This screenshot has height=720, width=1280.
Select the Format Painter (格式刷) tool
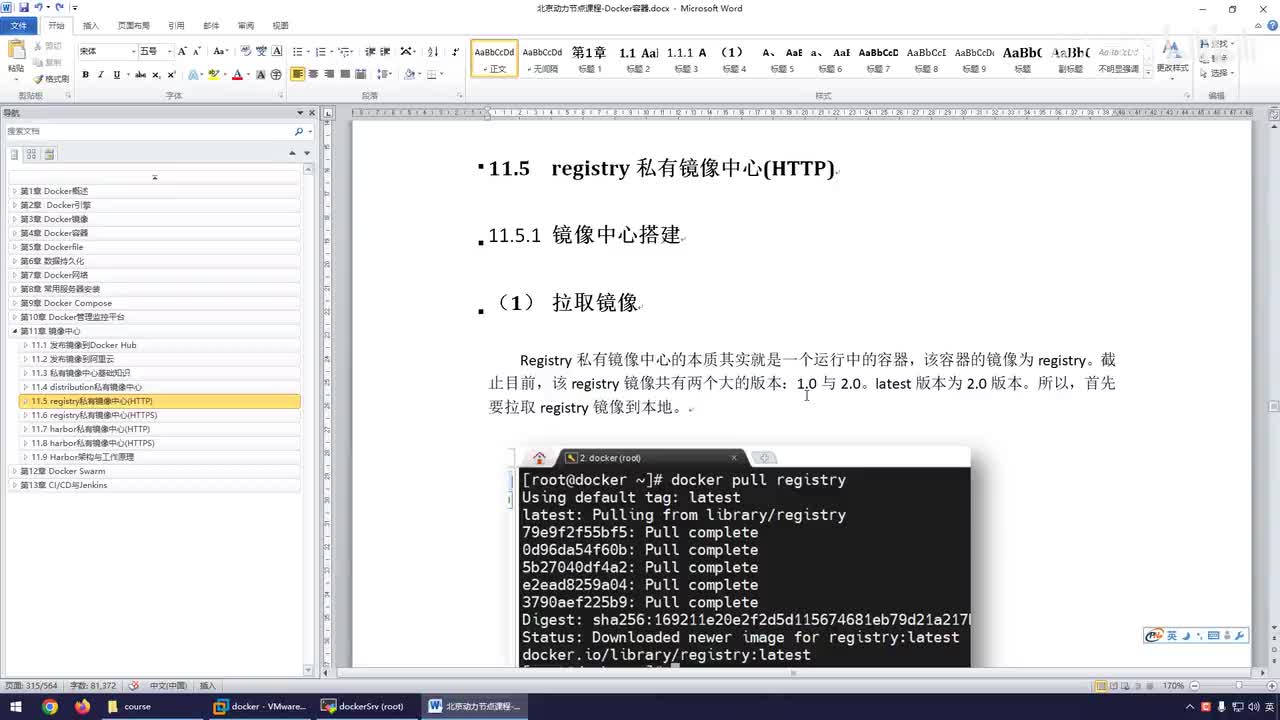tap(51, 79)
